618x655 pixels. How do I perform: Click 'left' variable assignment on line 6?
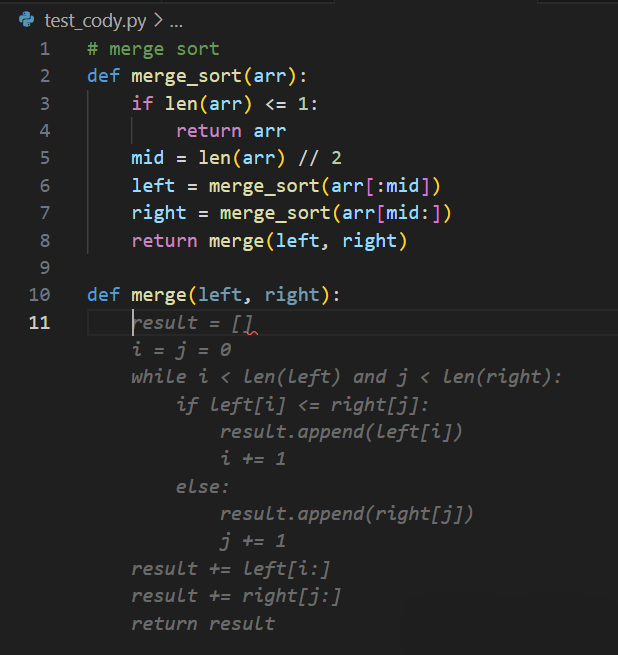coord(153,185)
